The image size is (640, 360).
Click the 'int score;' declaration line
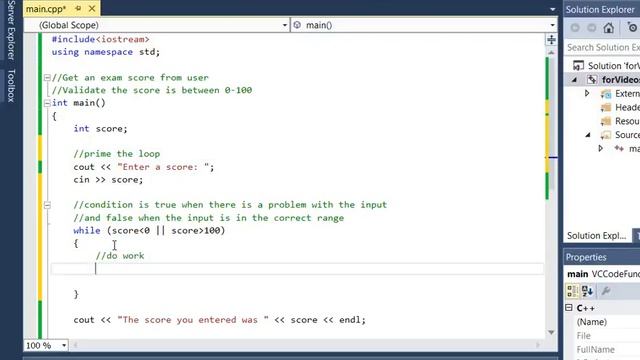point(100,129)
